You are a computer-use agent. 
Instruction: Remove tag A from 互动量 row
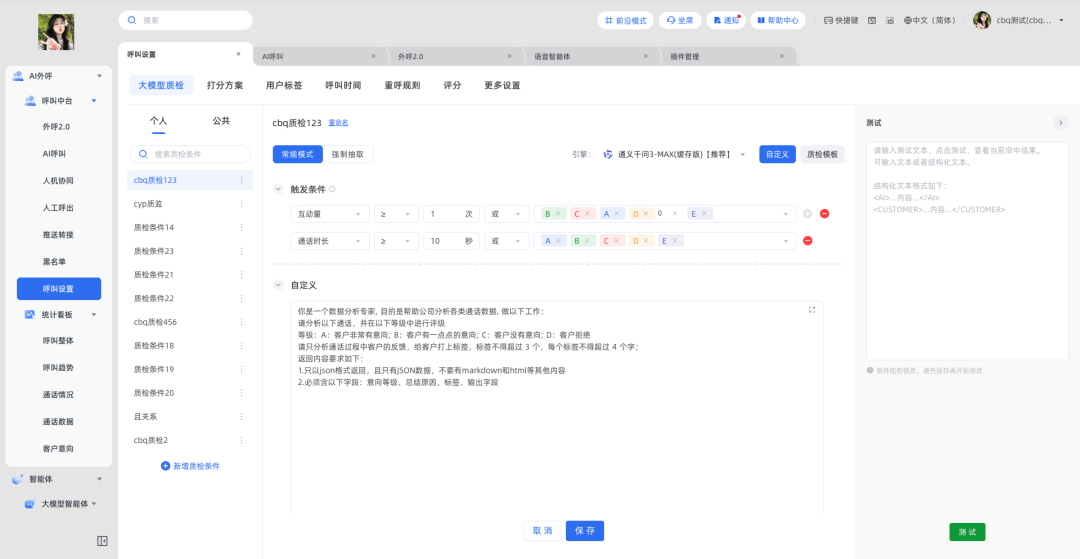tap(617, 214)
